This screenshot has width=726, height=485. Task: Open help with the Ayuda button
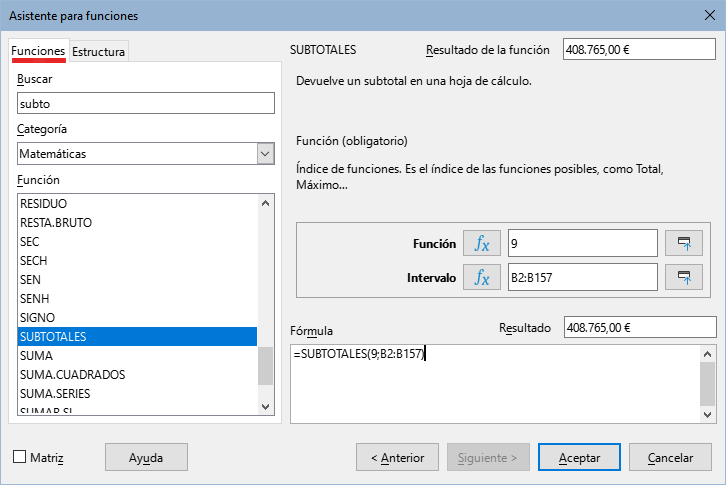point(146,457)
